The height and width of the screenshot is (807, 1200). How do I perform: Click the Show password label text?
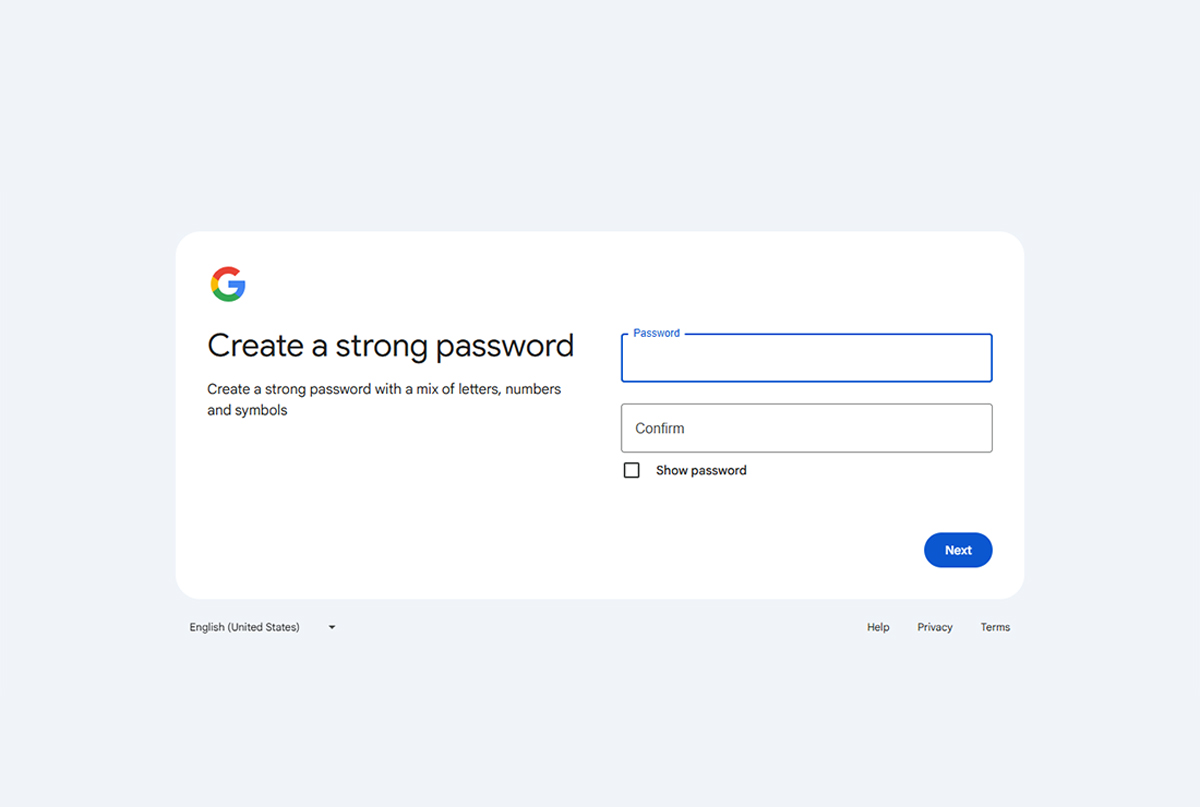[x=701, y=470]
